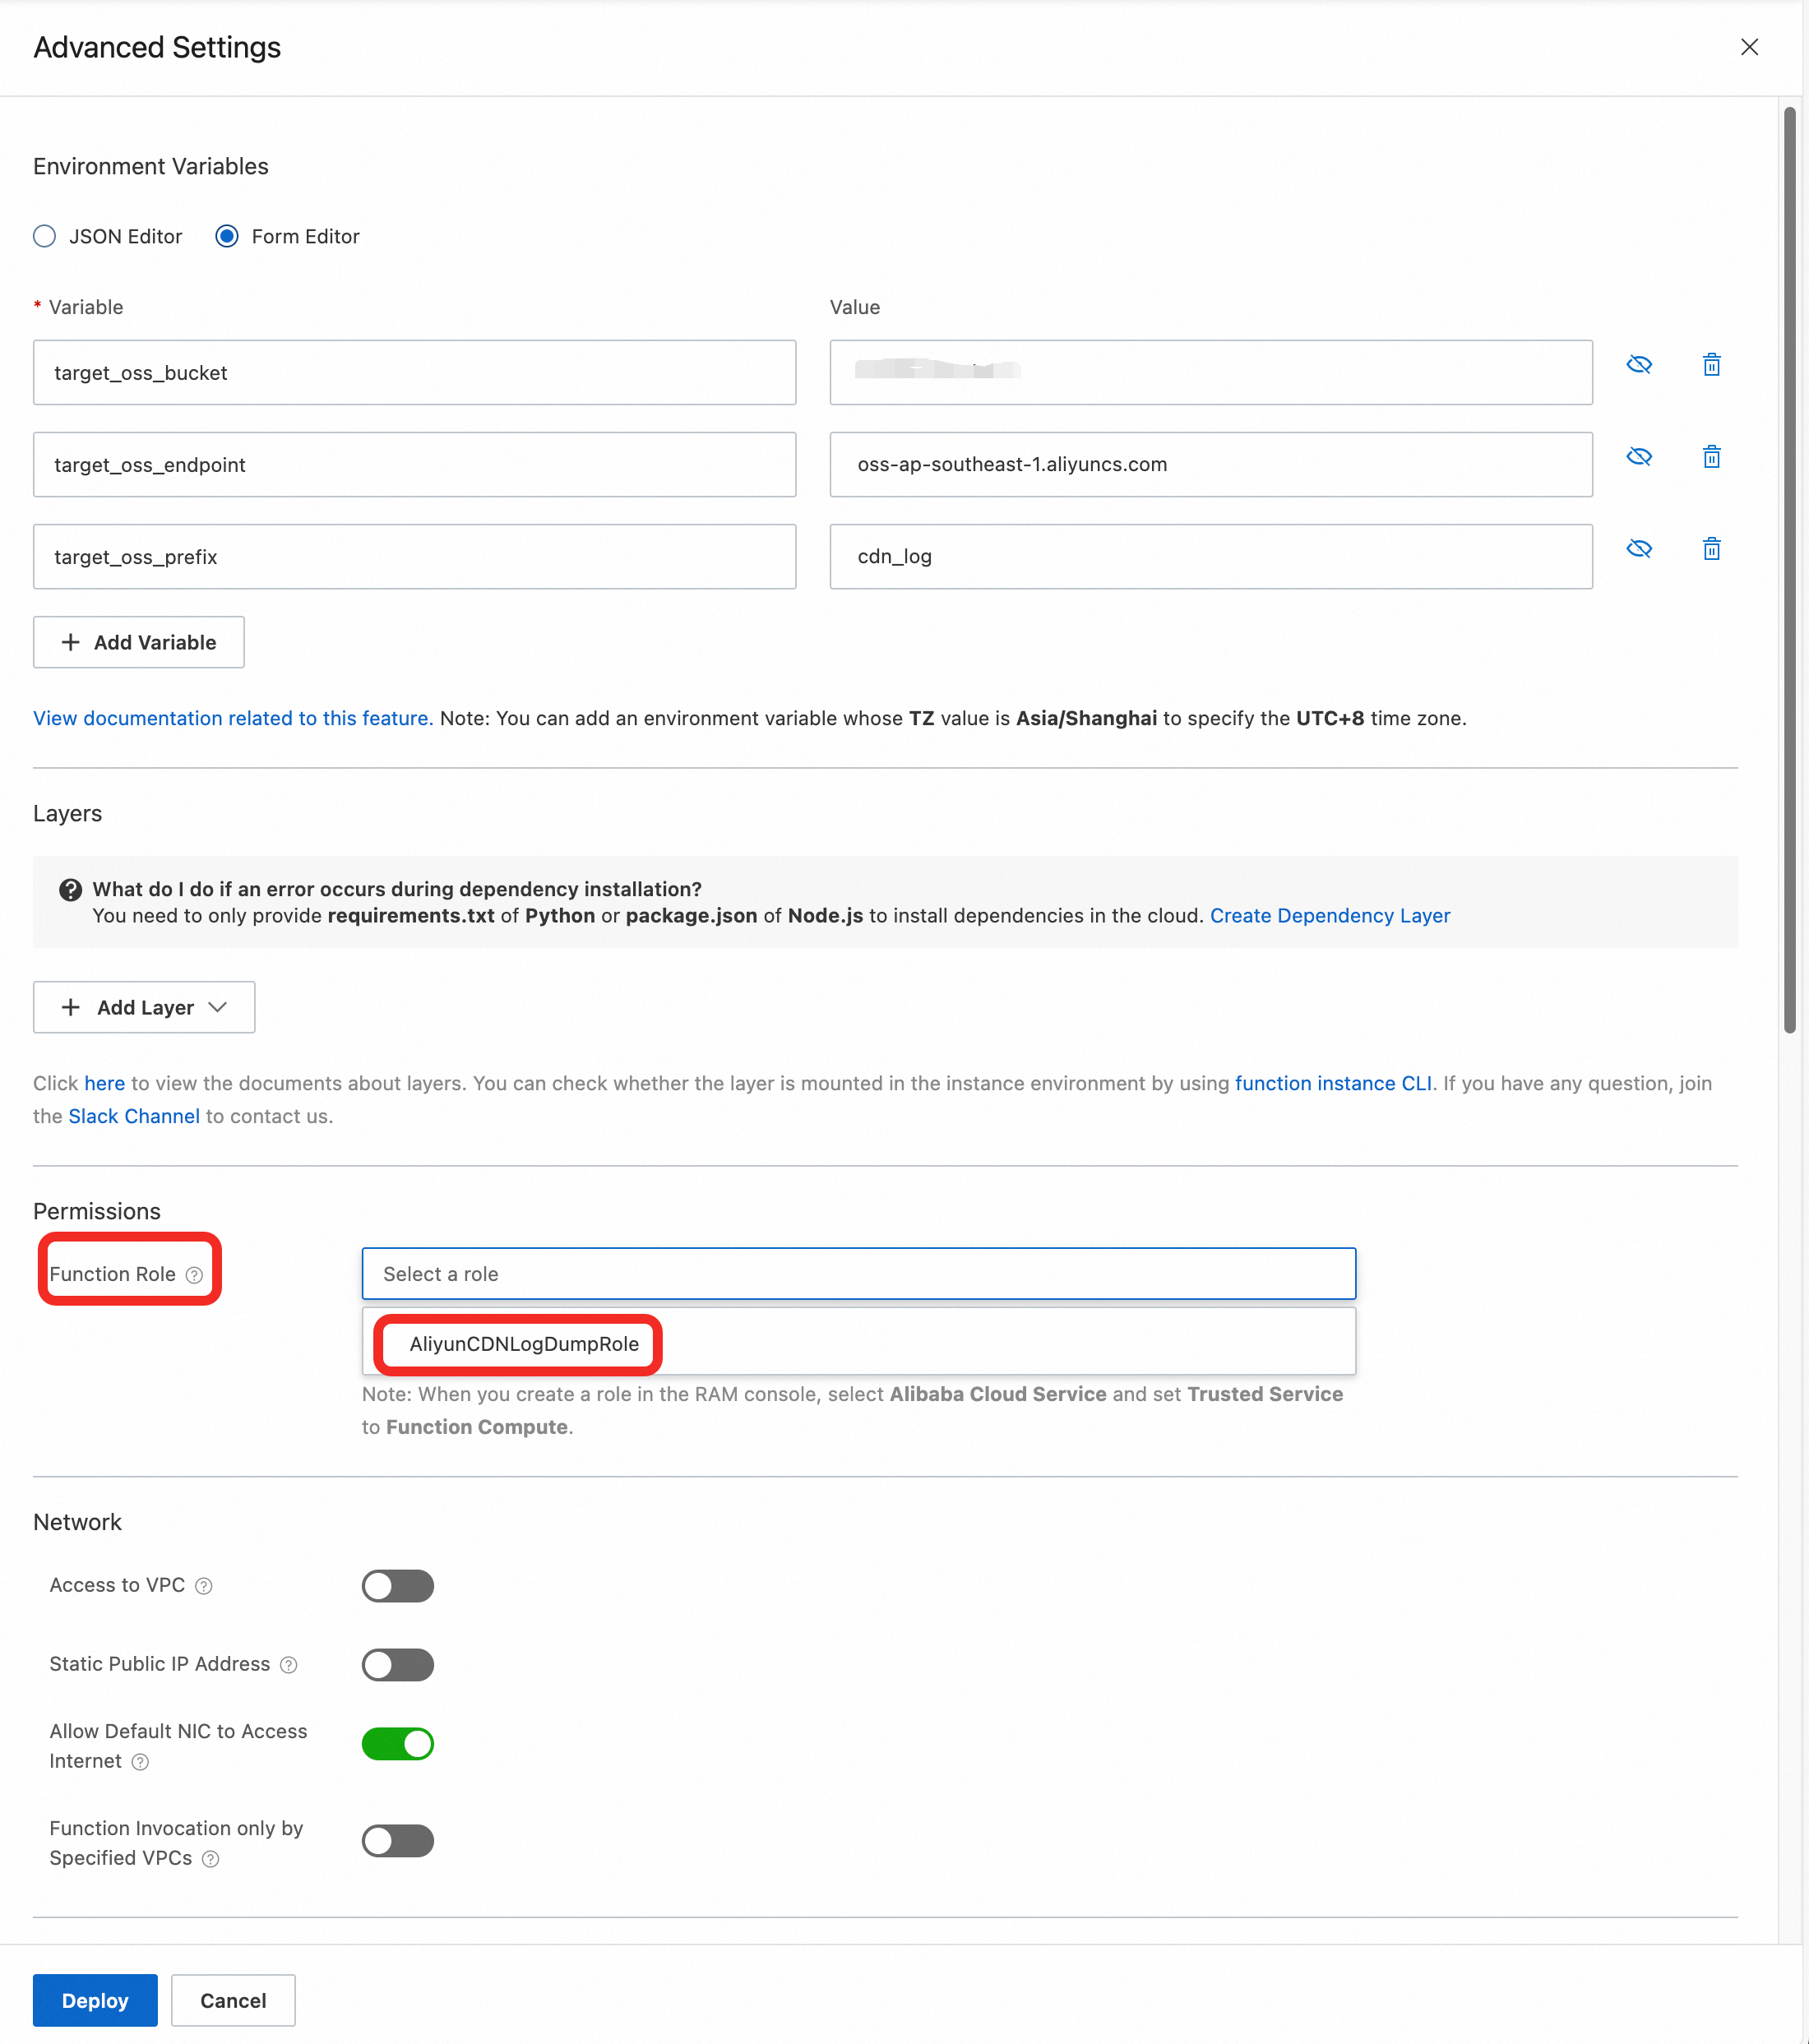Delete the target_oss_prefix variable row
The height and width of the screenshot is (2044, 1809).
(1711, 549)
